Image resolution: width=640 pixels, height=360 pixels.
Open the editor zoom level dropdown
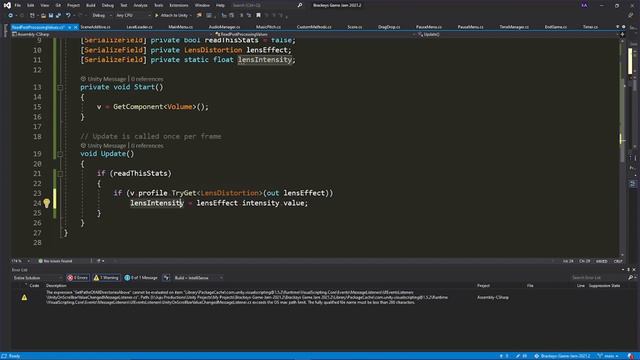tap(21, 261)
